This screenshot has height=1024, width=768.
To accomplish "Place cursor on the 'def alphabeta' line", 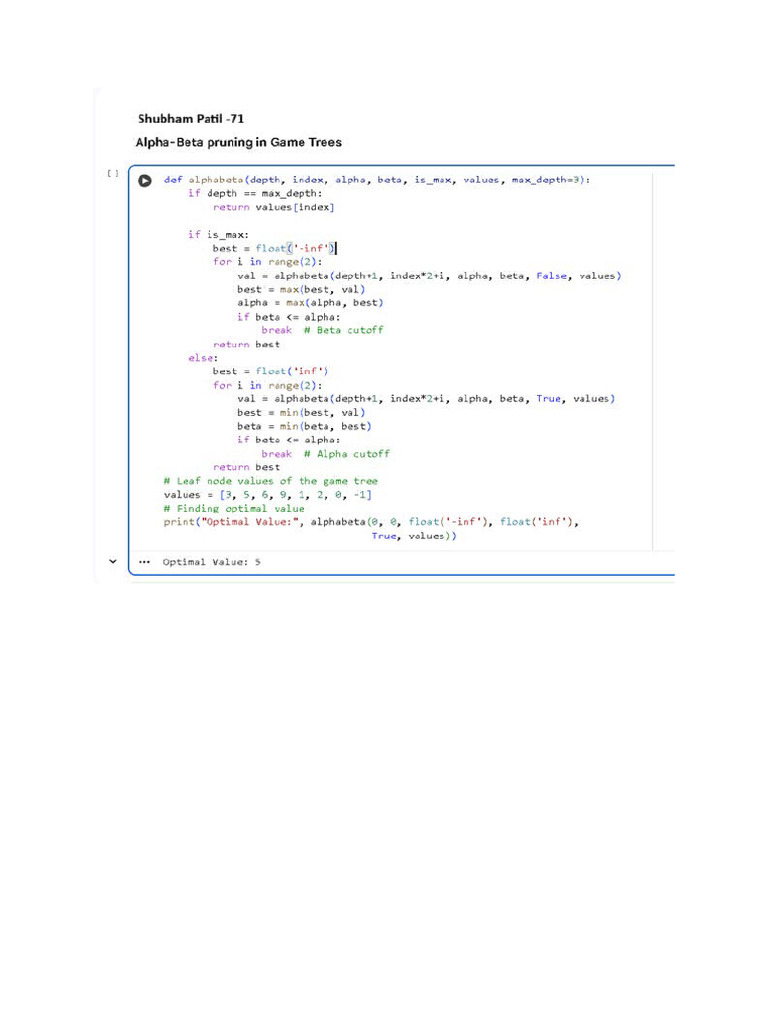I will (x=376, y=180).
